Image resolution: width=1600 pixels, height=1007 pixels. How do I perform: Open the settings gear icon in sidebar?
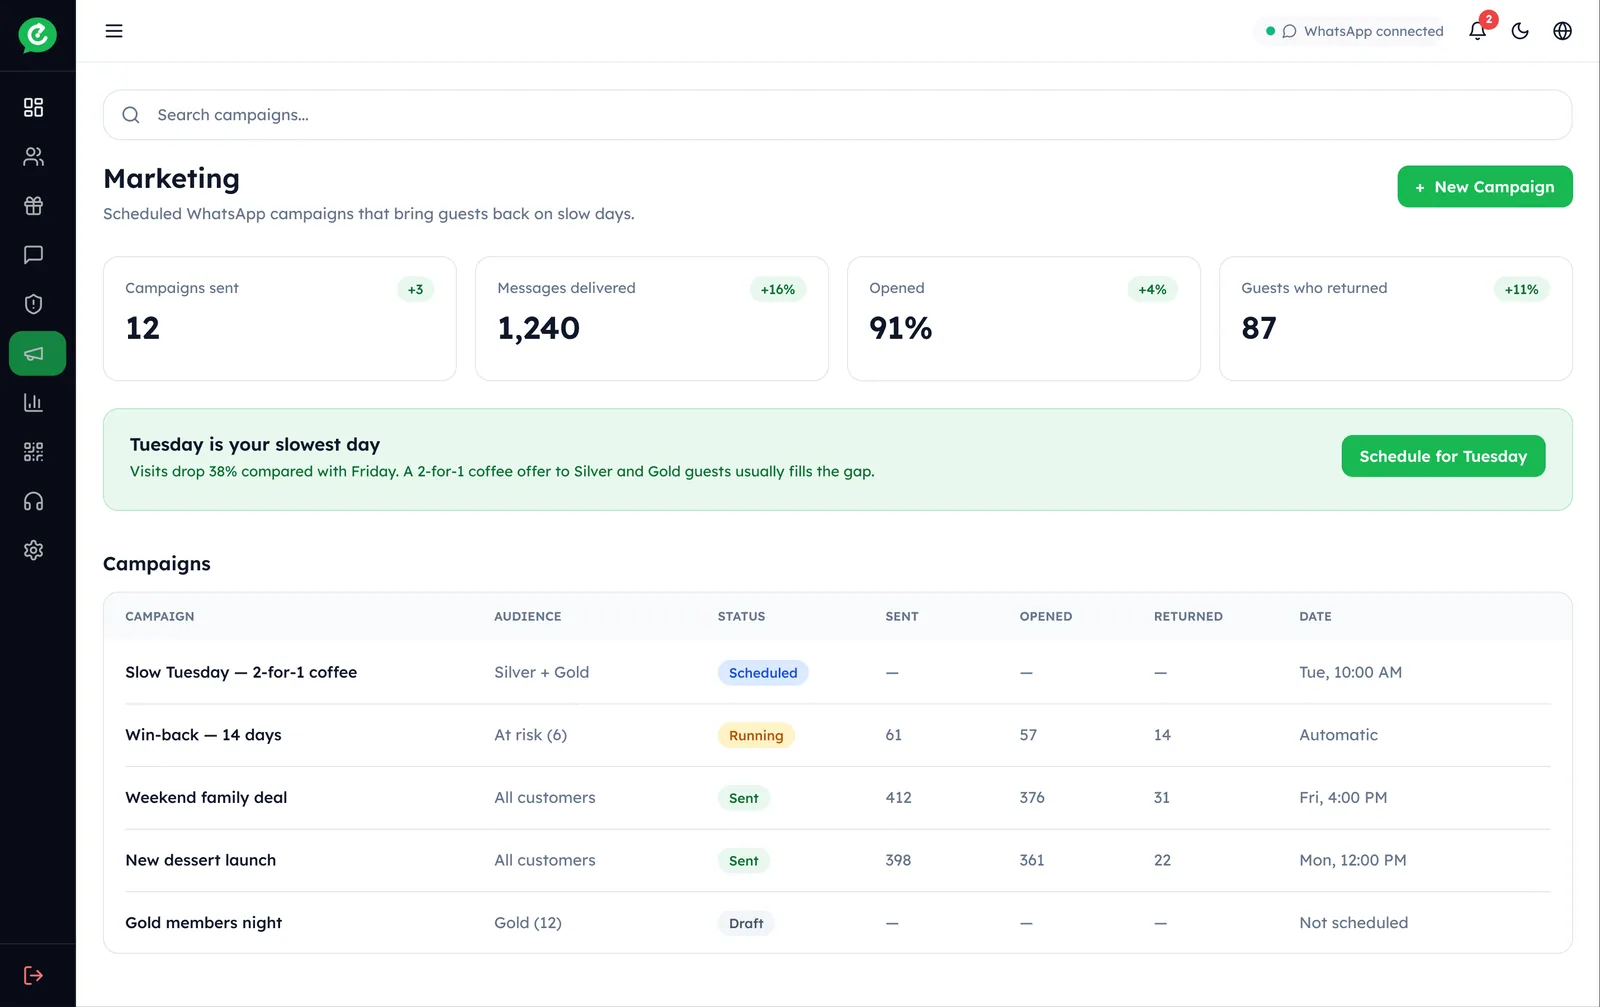34,550
